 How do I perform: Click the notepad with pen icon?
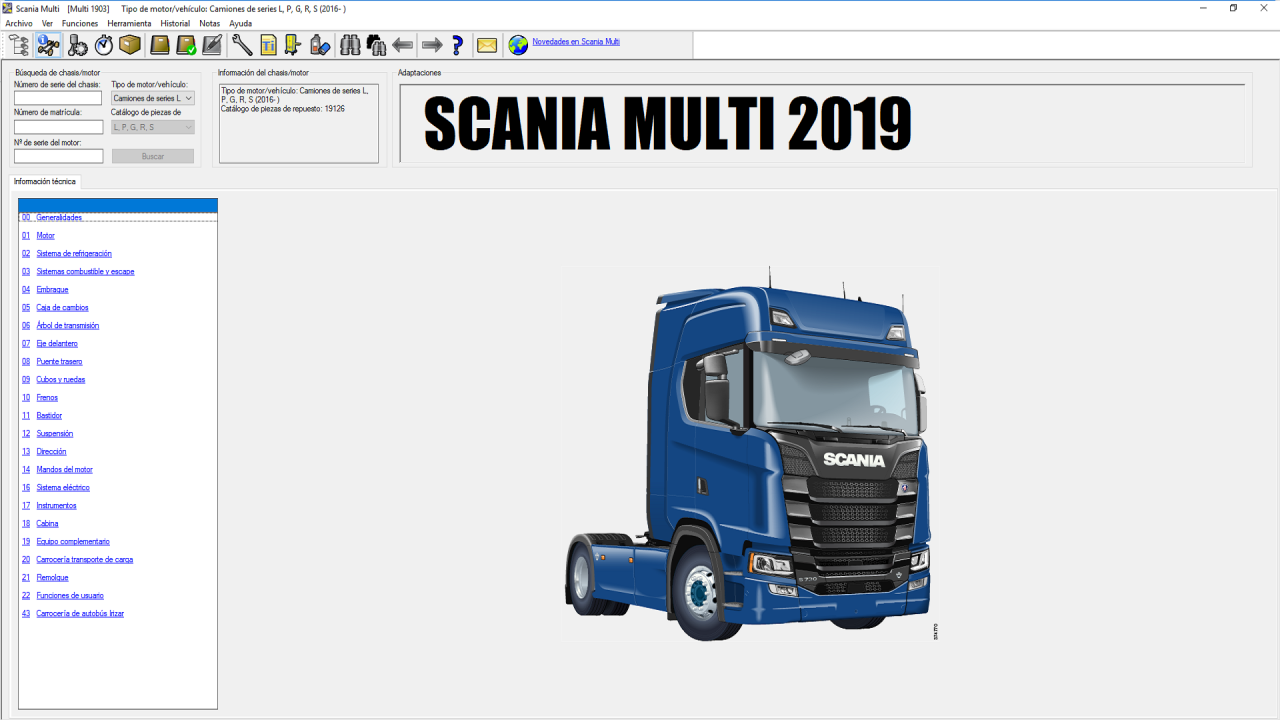coord(212,45)
